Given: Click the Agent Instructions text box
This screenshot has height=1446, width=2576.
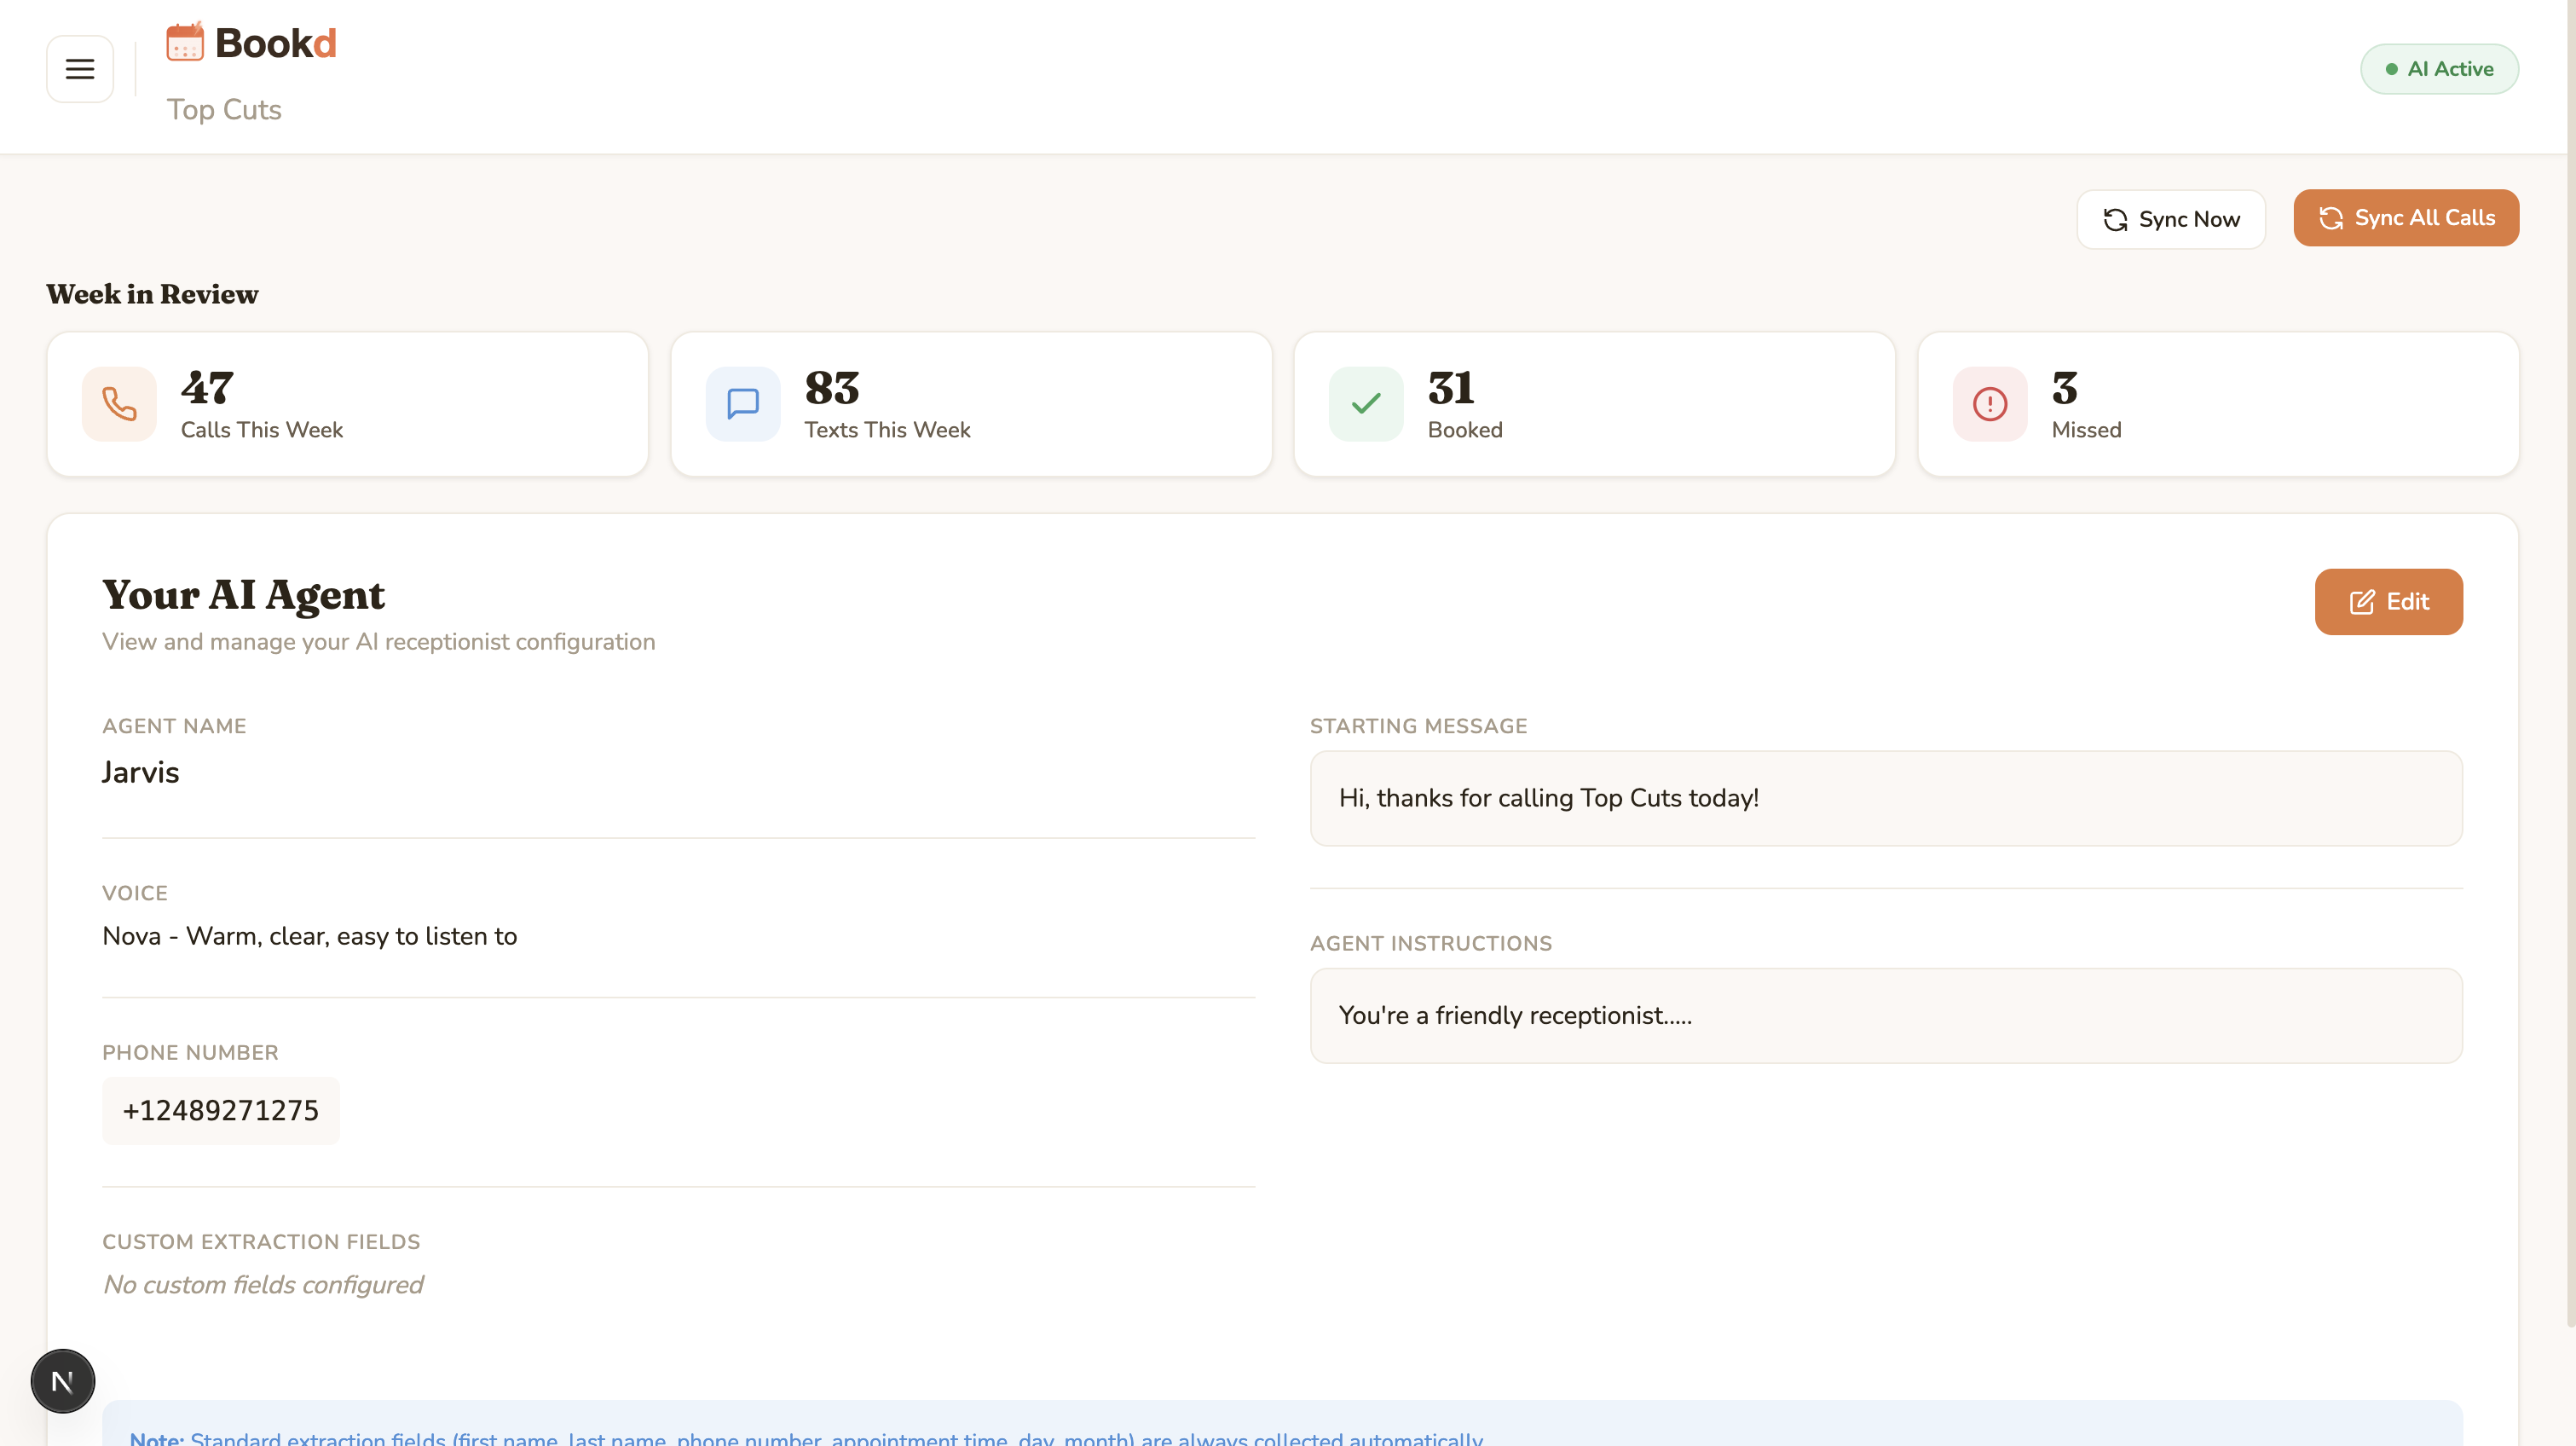Looking at the screenshot, I should pyautogui.click(x=1885, y=1015).
